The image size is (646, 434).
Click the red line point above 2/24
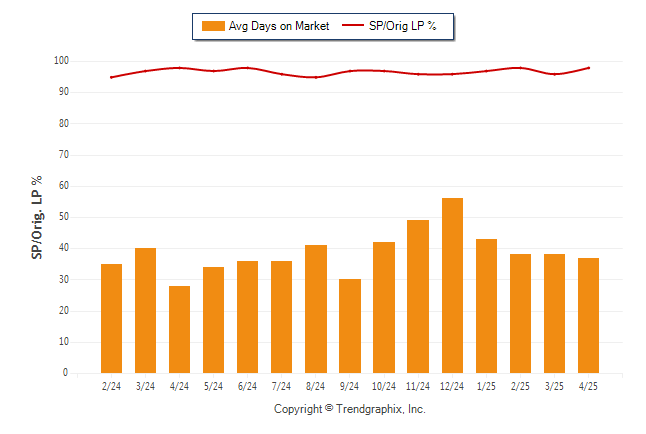click(111, 77)
